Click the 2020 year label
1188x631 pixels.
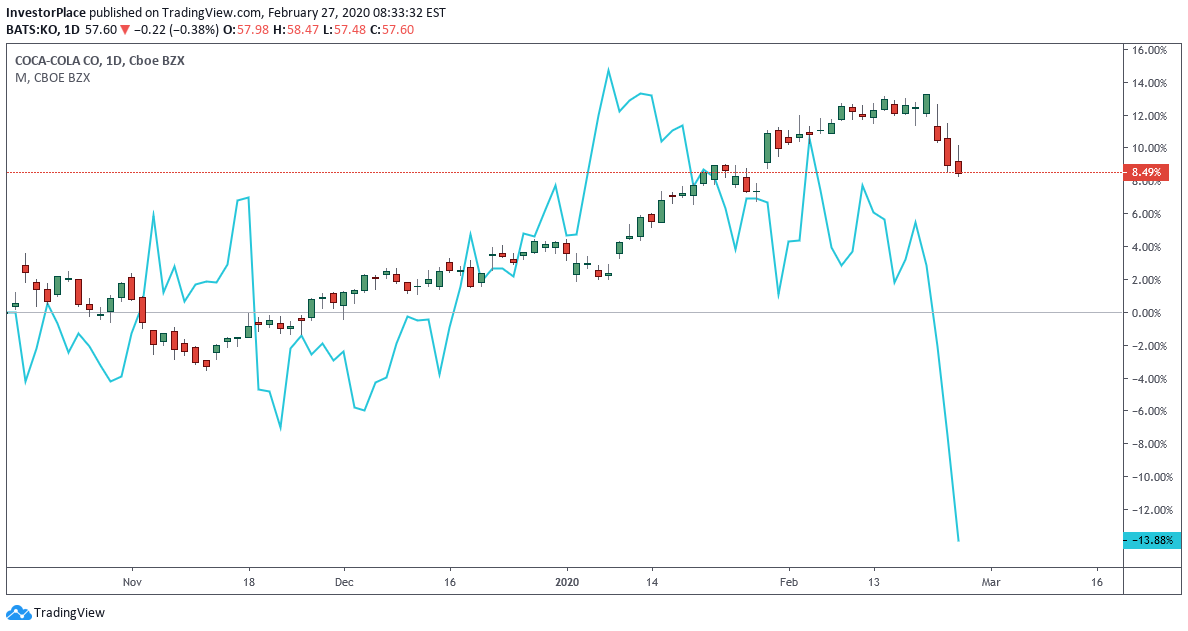pos(567,582)
